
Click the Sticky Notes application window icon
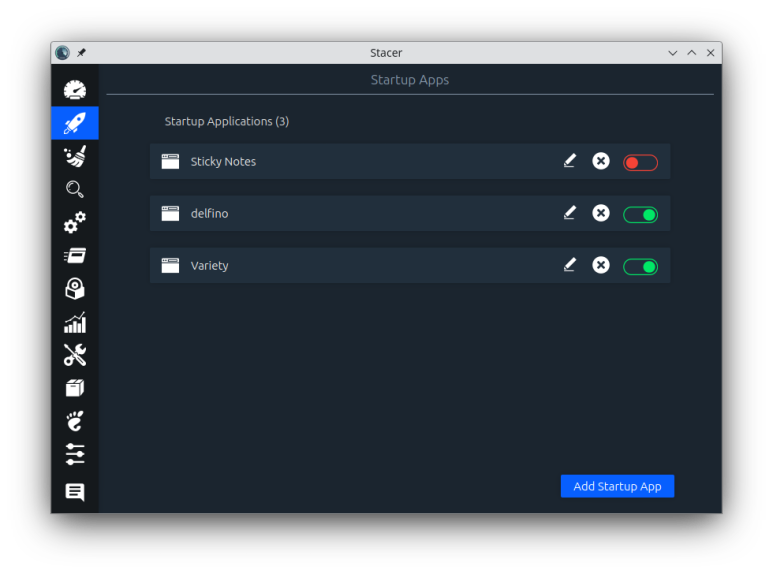click(x=170, y=161)
